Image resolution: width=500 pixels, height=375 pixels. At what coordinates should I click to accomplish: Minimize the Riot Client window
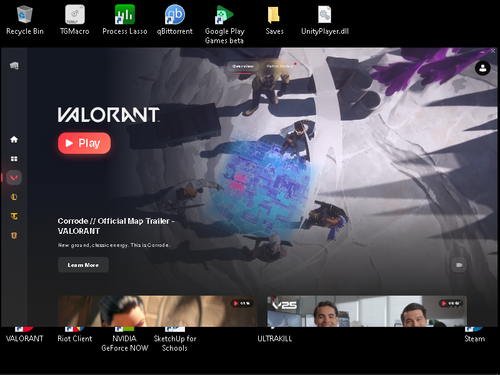pos(483,51)
